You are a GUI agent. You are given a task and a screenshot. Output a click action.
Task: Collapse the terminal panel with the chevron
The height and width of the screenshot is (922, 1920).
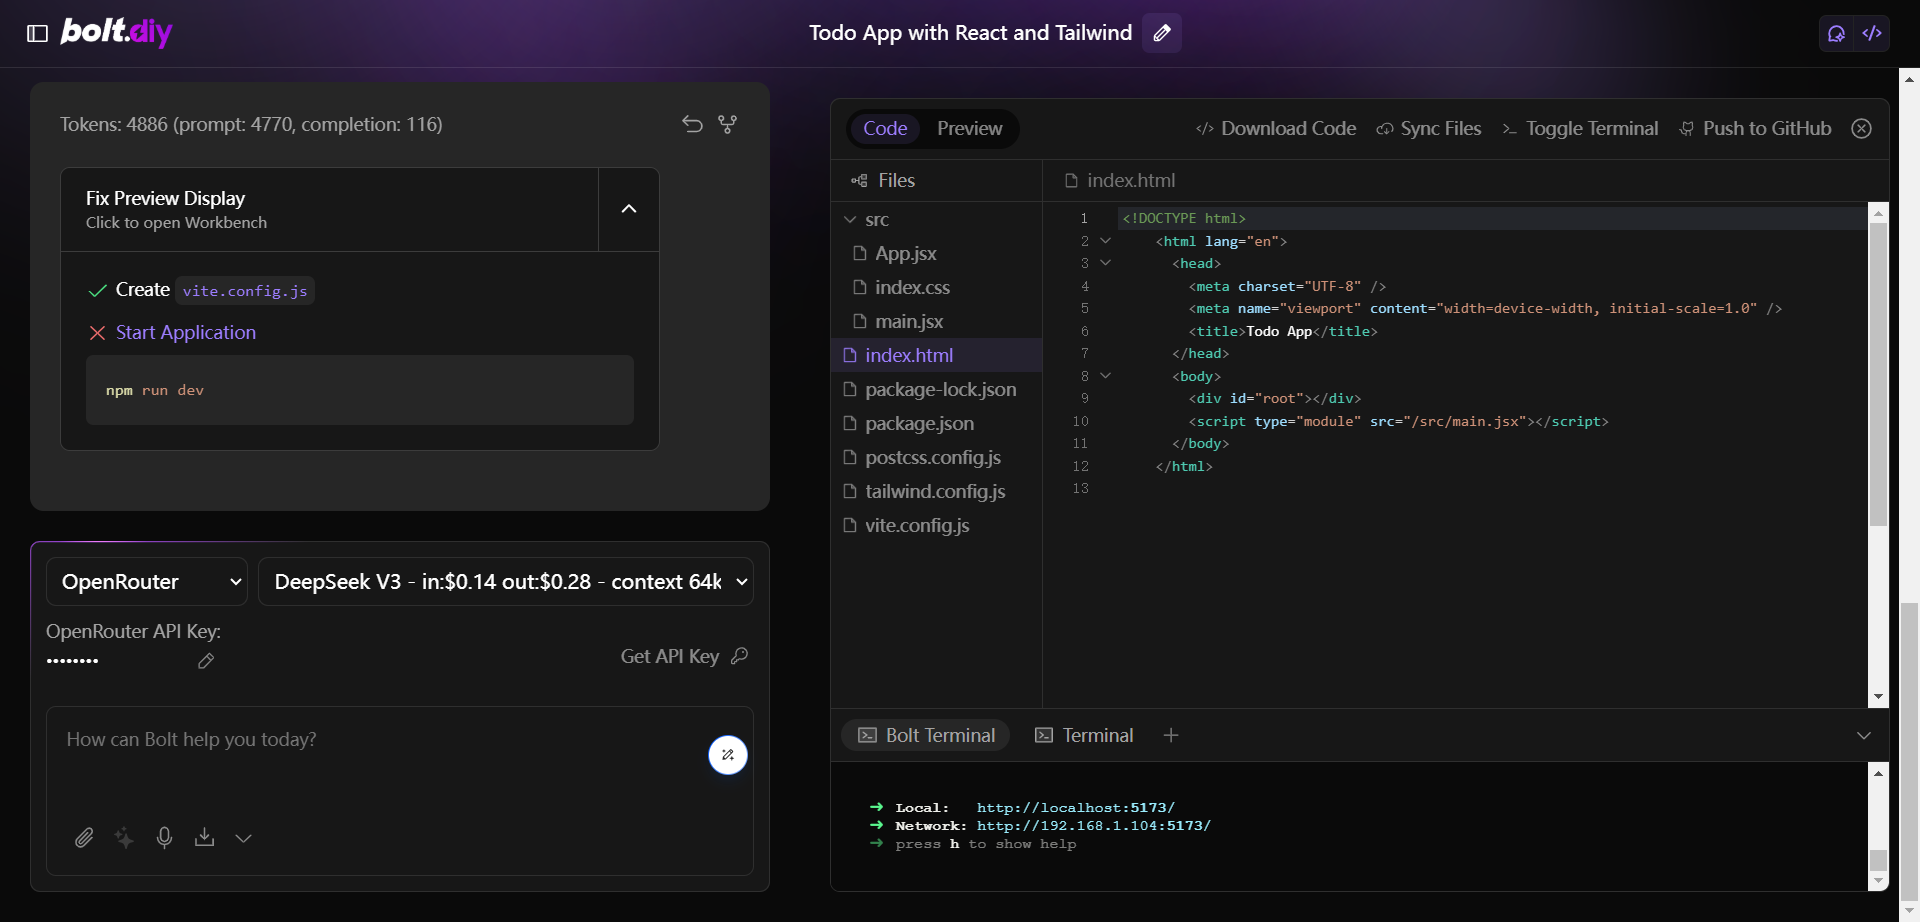pos(1864,735)
